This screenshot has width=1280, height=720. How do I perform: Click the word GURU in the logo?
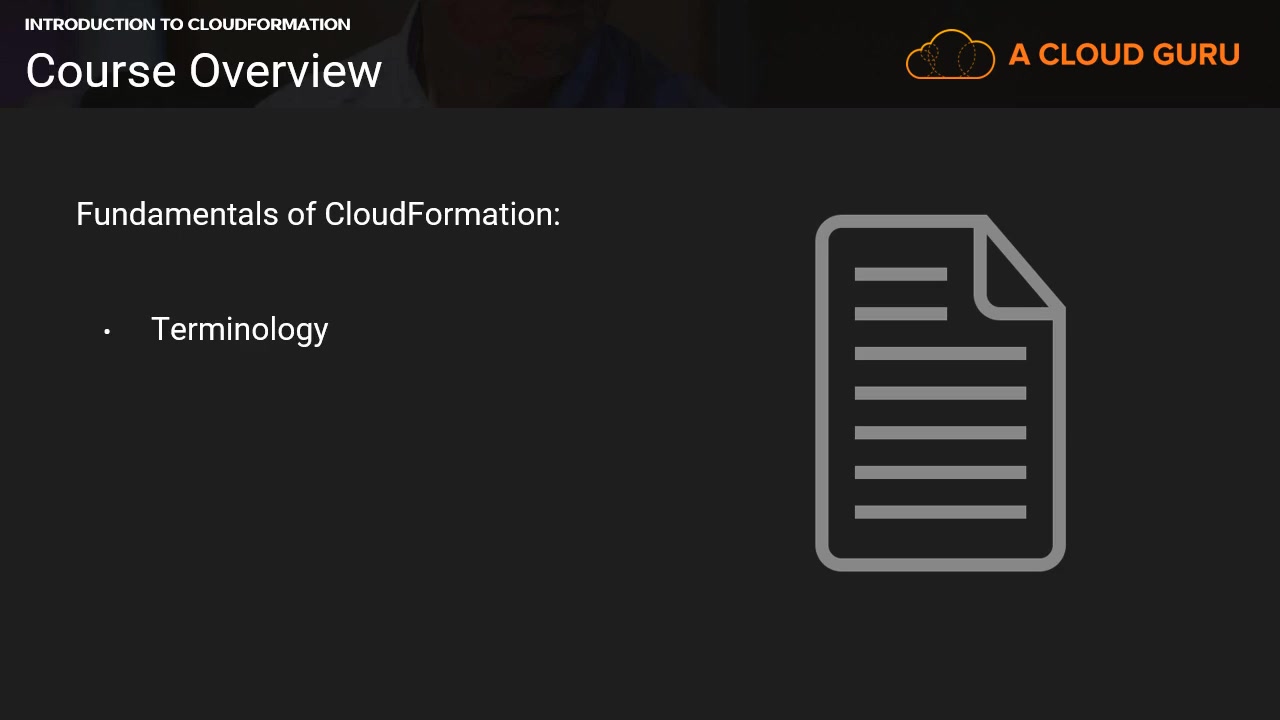coord(1196,55)
